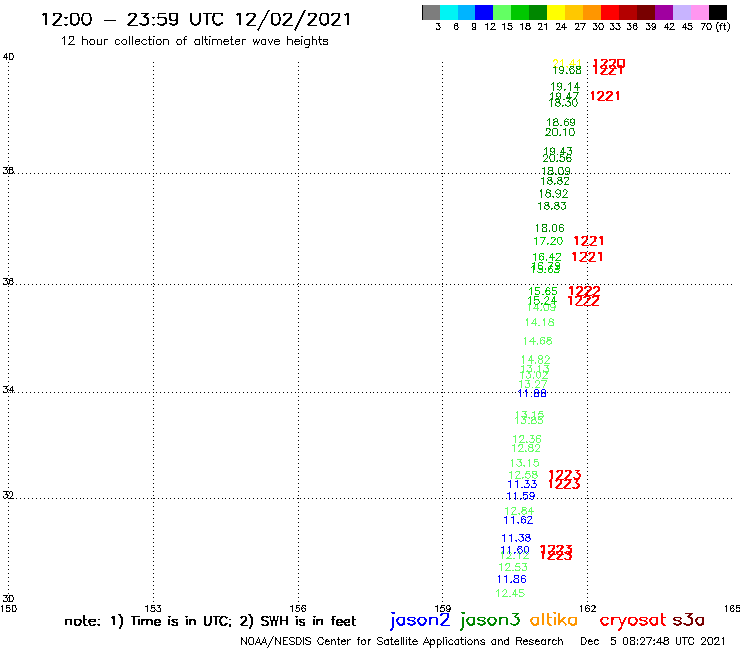Image resolution: width=740 pixels, height=650 pixels.
Task: Pick the purple swatch in the color scale
Action: (664, 12)
